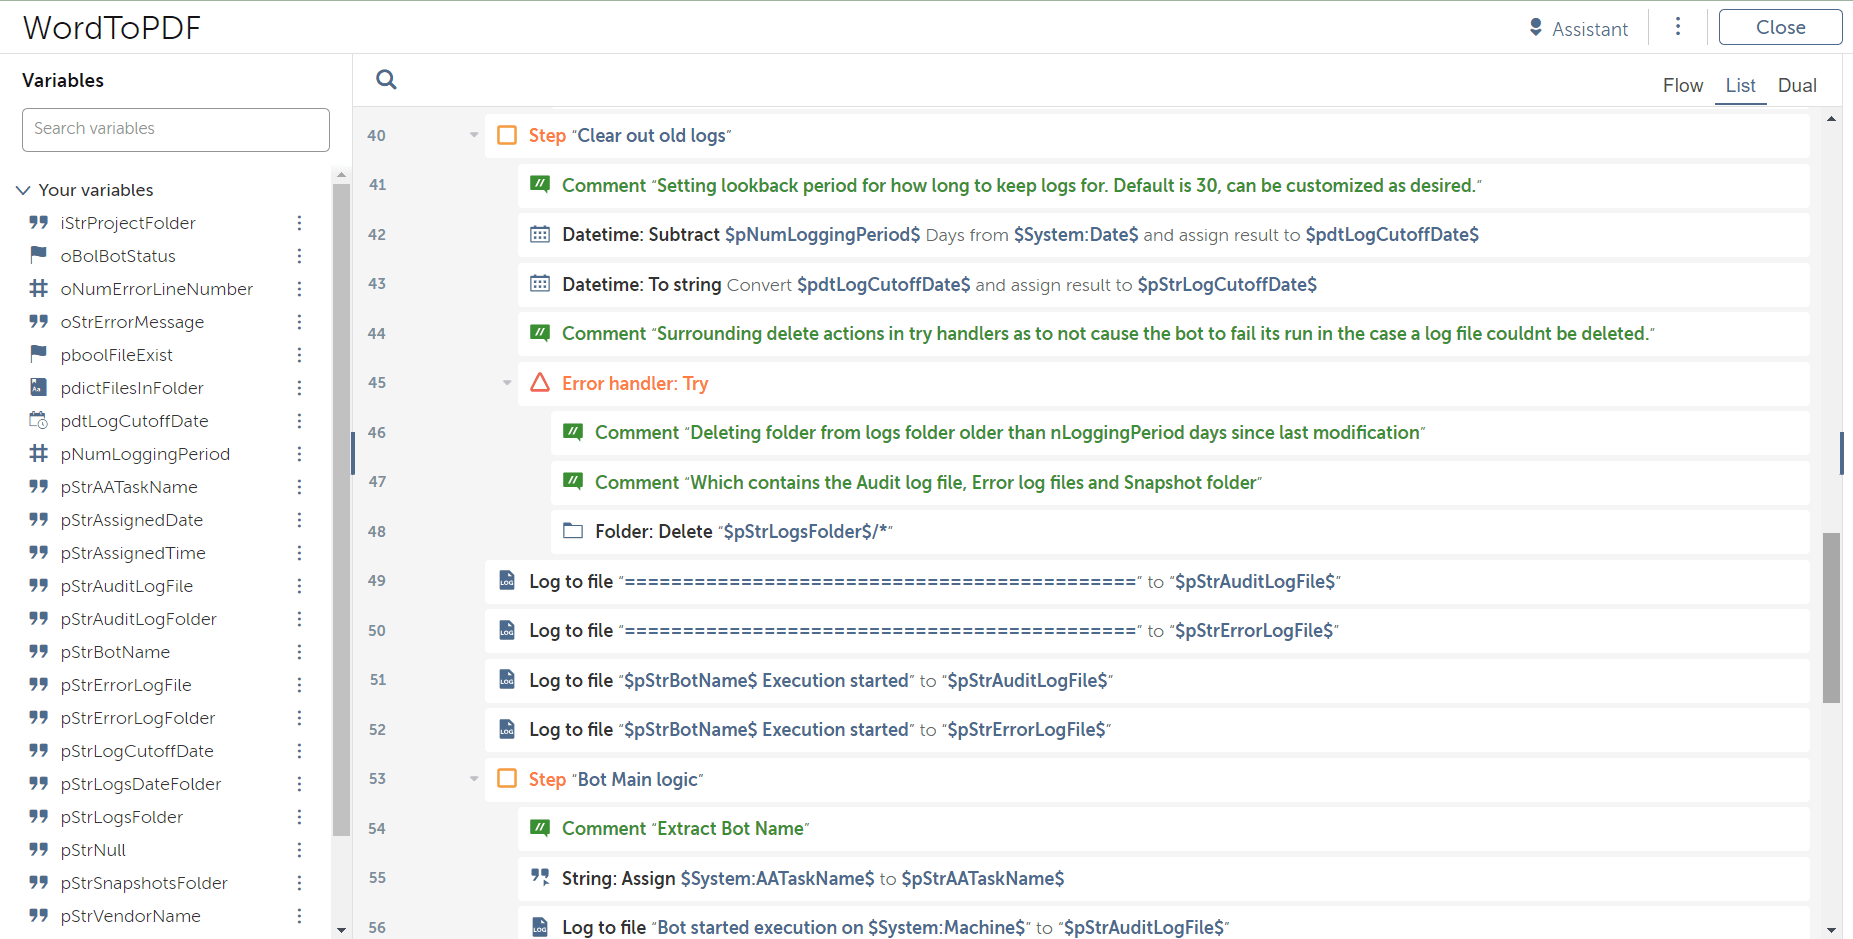The image size is (1853, 939).
Task: Collapse the Error handler Try block
Action: (x=507, y=382)
